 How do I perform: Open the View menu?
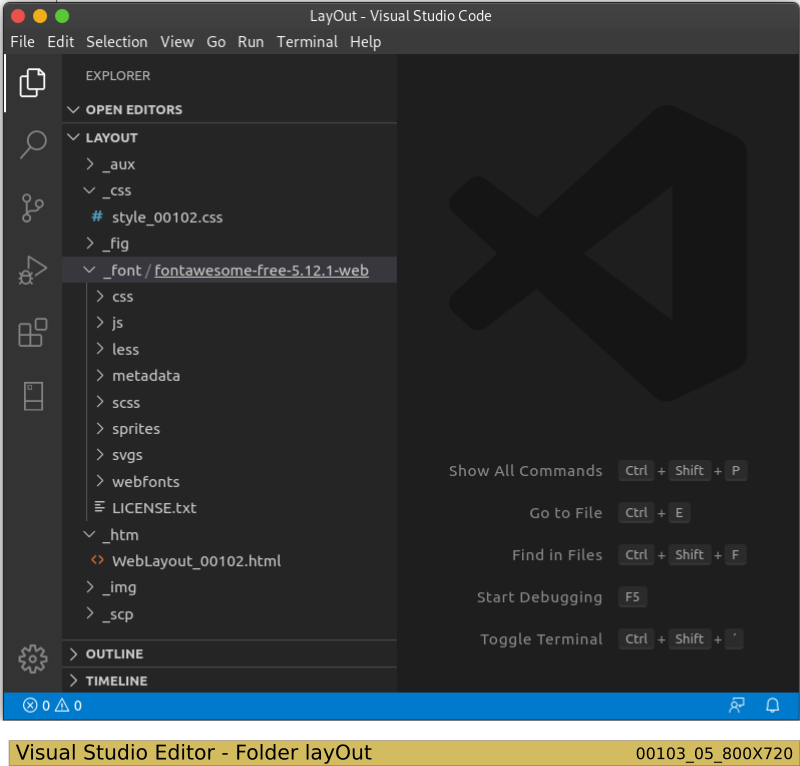pos(177,42)
